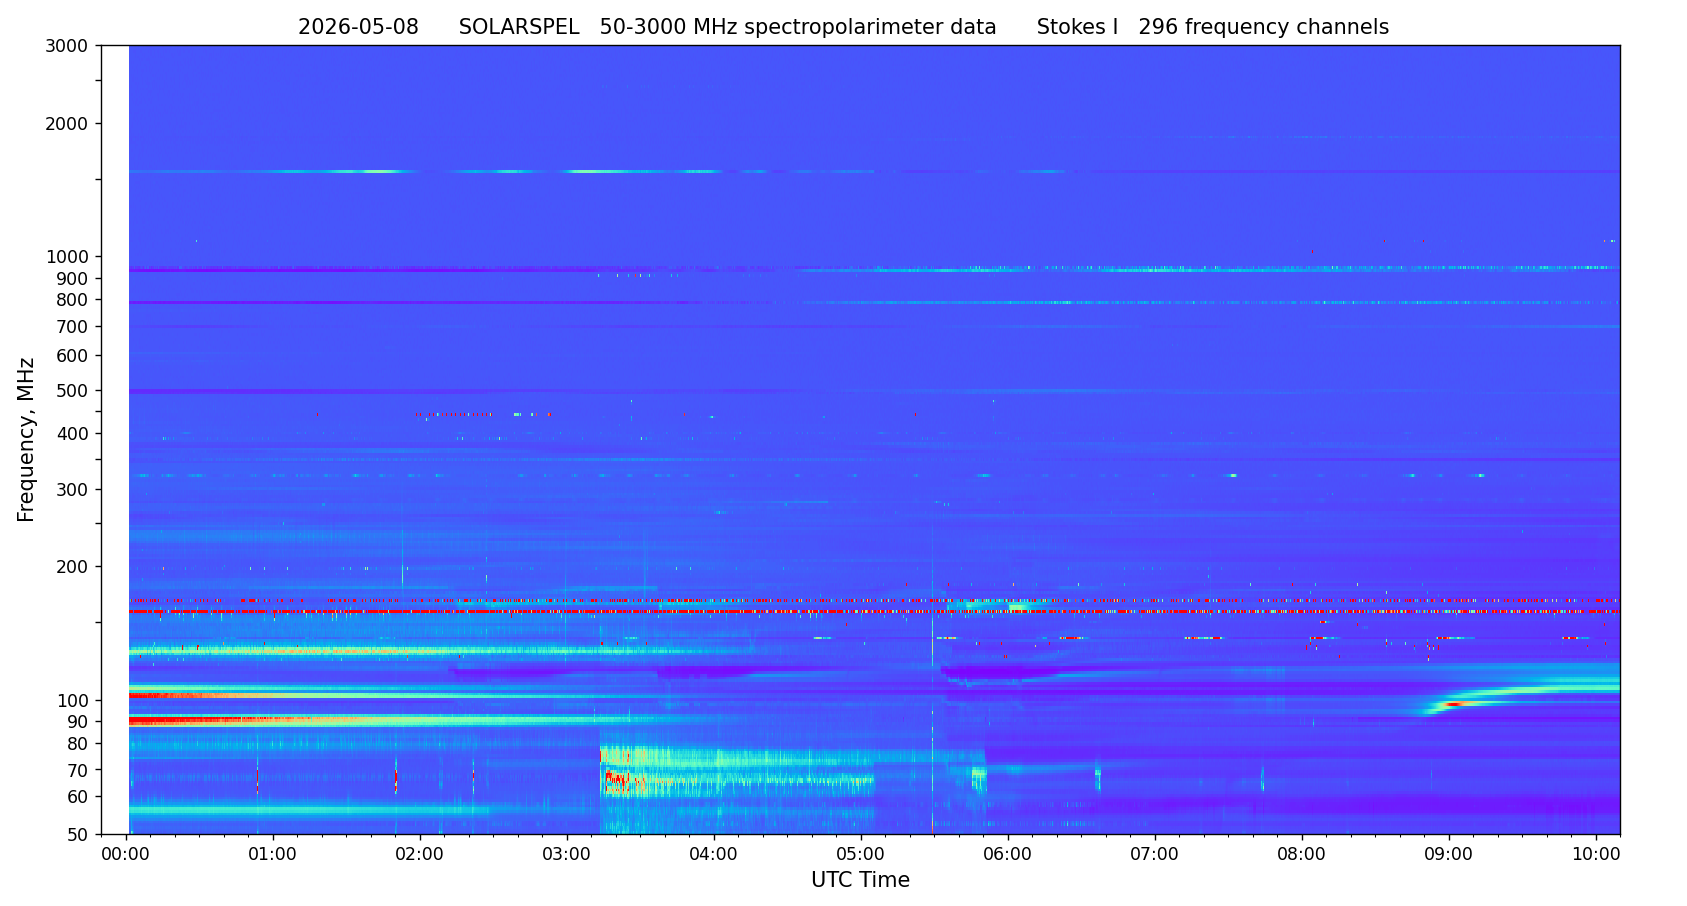The height and width of the screenshot is (906, 1687).
Task: Select the 00:00 time axis label
Action: 125,854
